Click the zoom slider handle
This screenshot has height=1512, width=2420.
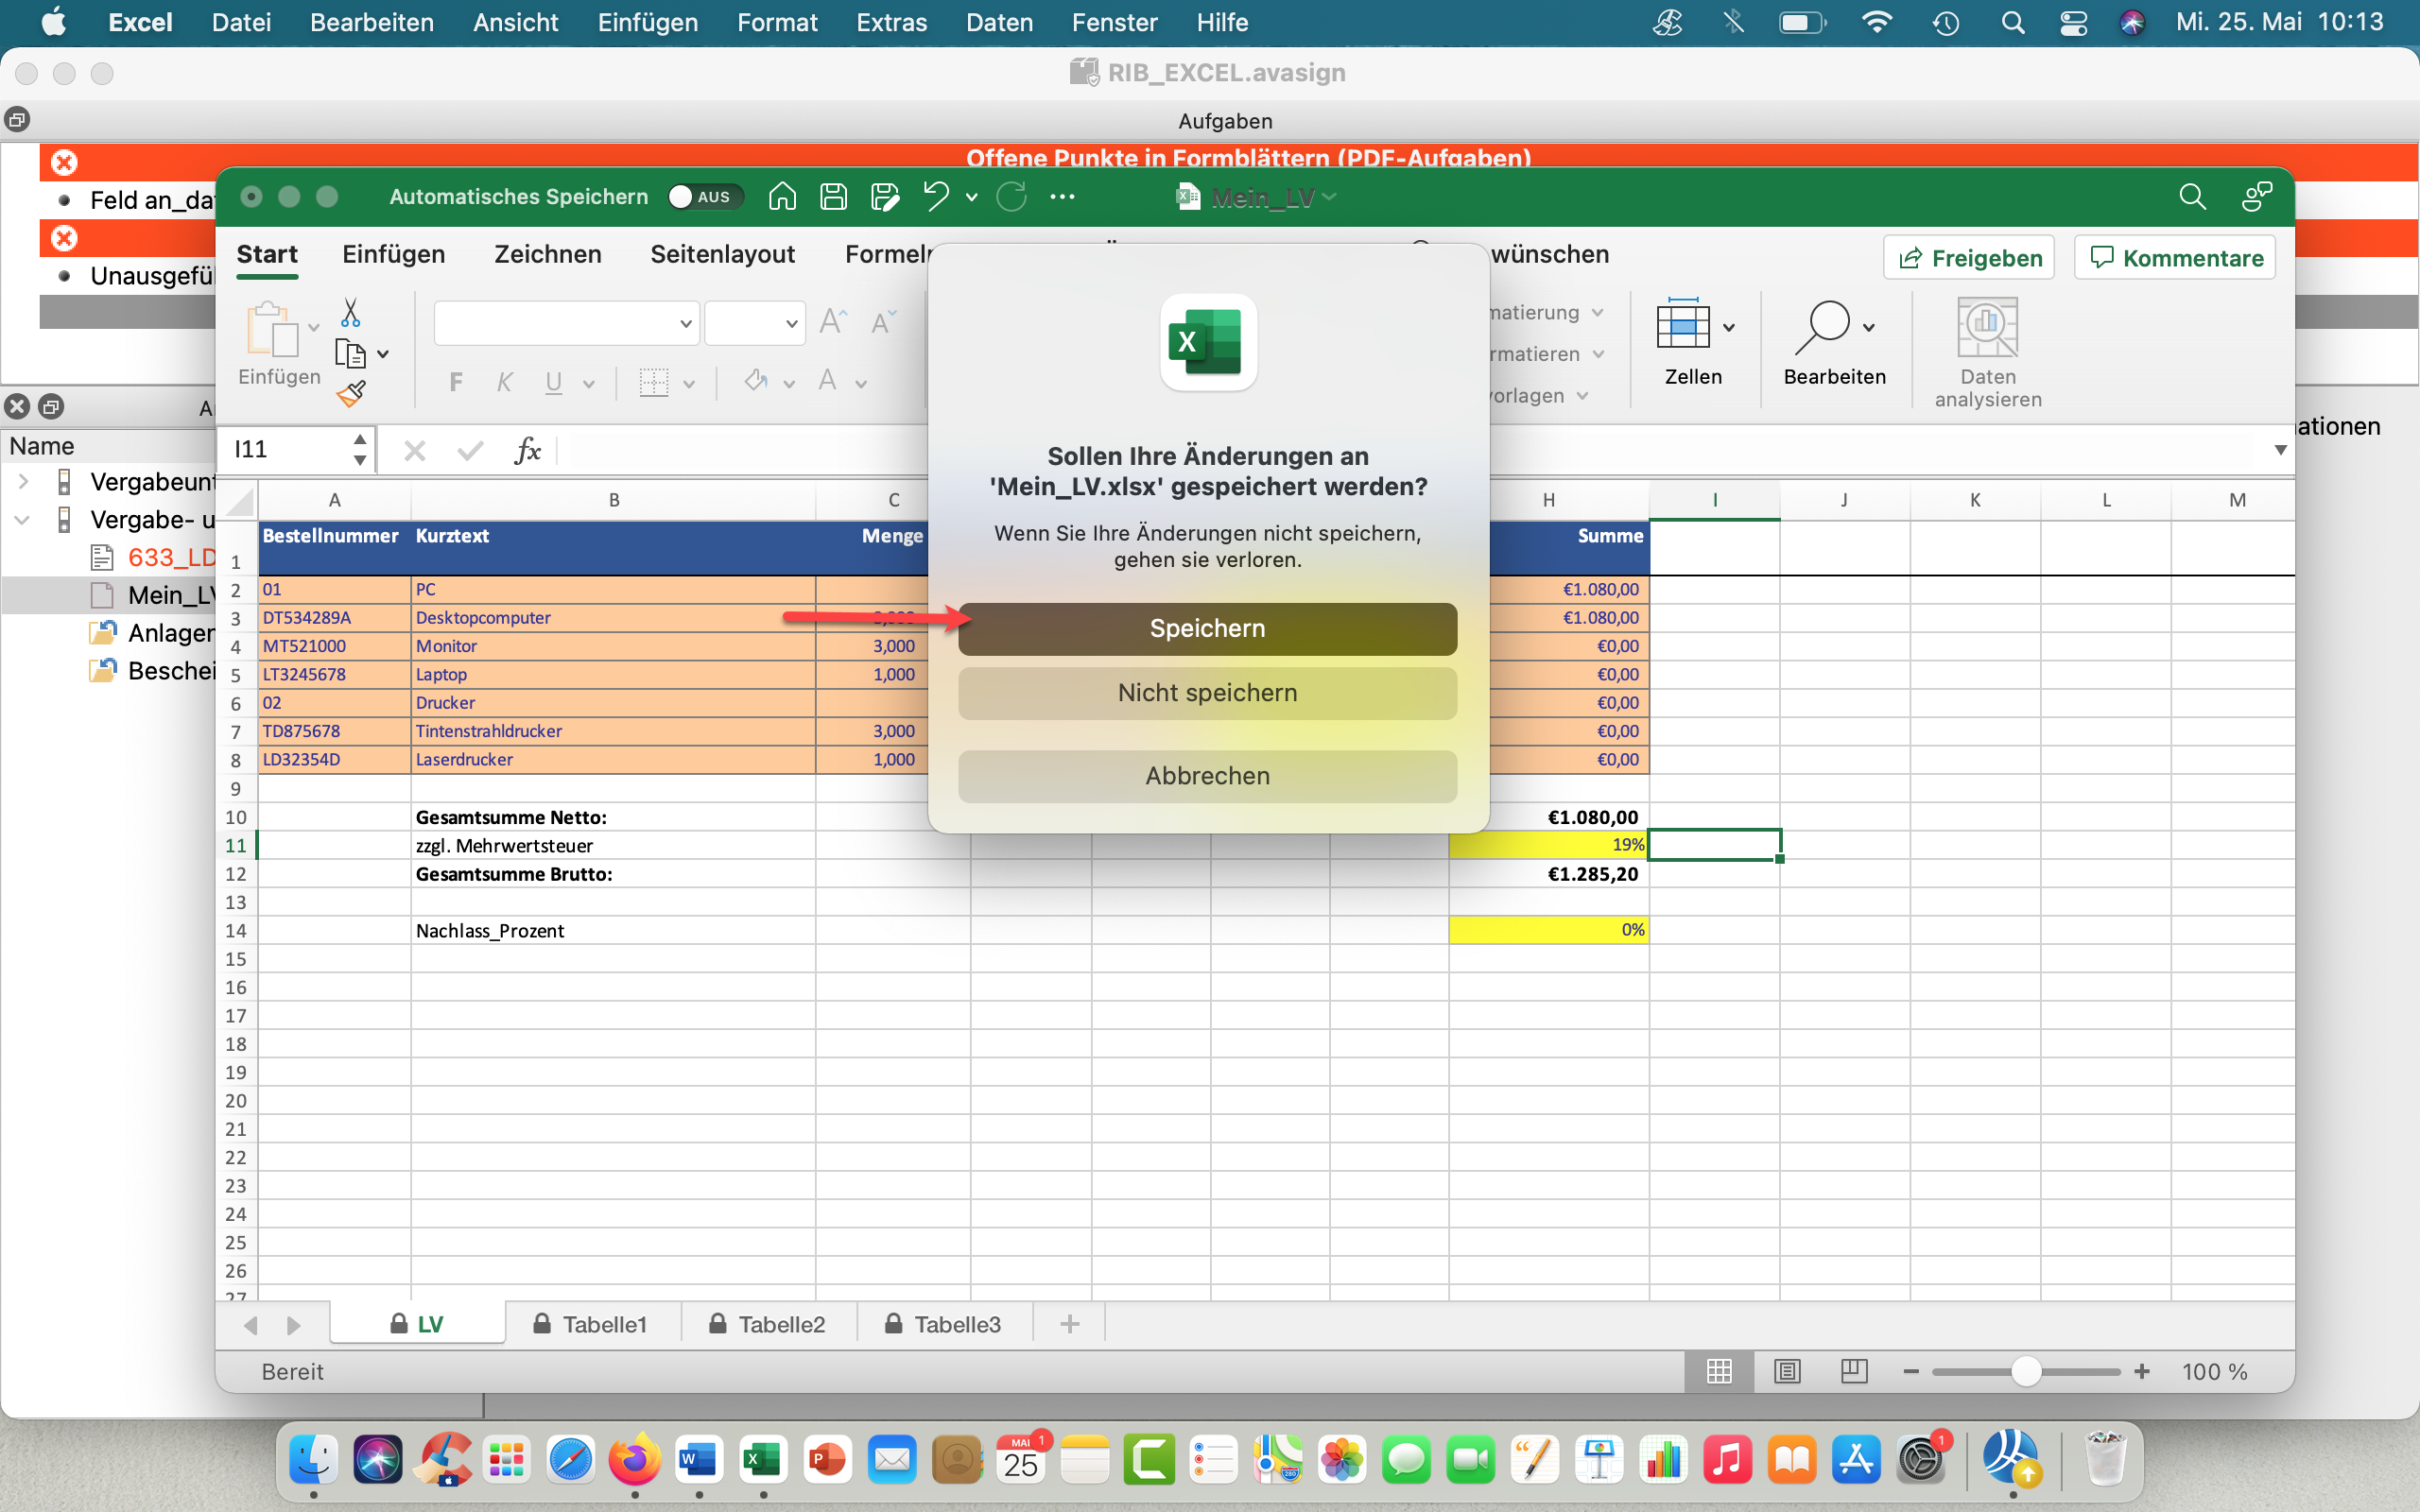(x=2025, y=1372)
